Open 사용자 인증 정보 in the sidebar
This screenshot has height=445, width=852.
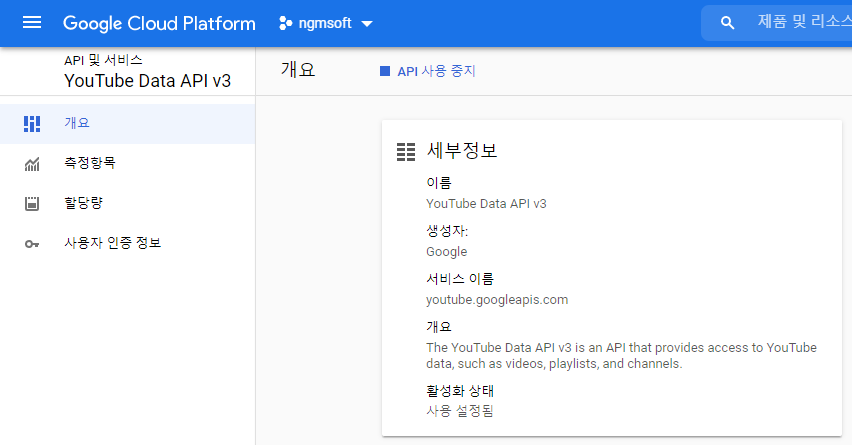[128, 243]
